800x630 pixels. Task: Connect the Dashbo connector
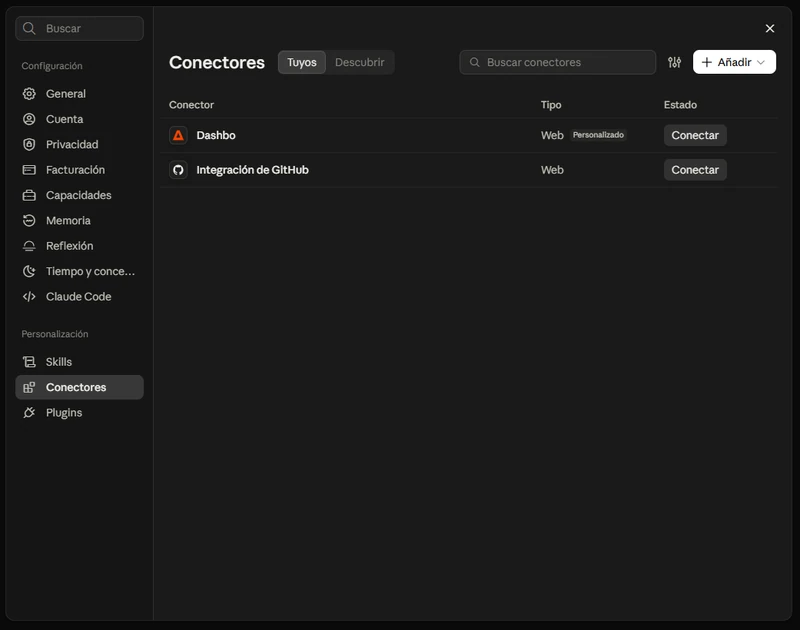(695, 135)
